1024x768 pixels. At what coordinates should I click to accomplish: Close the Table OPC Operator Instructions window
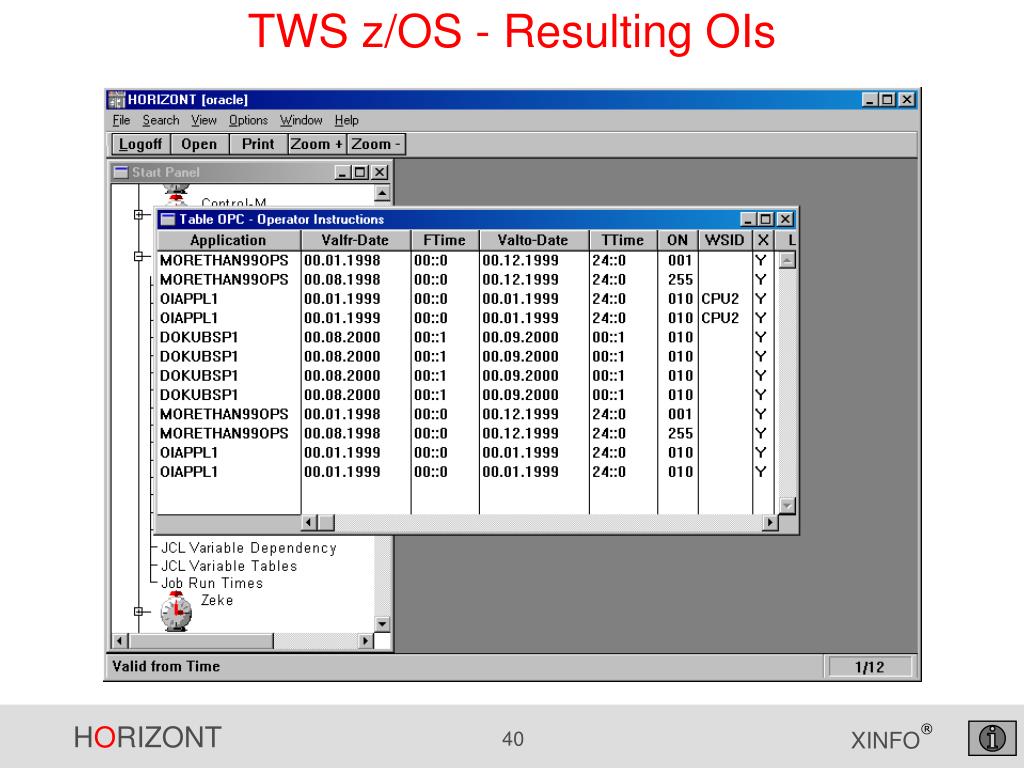[x=786, y=219]
